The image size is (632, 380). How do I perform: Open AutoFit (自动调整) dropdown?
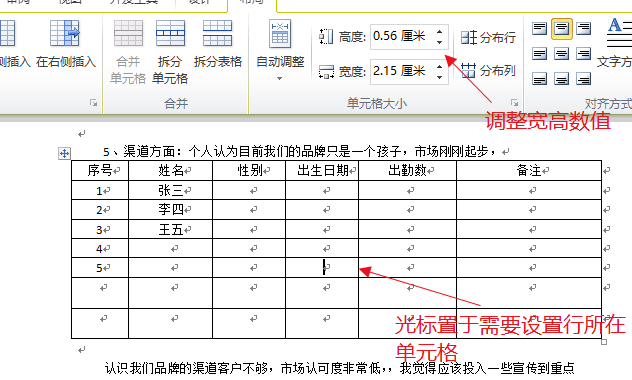pos(280,50)
